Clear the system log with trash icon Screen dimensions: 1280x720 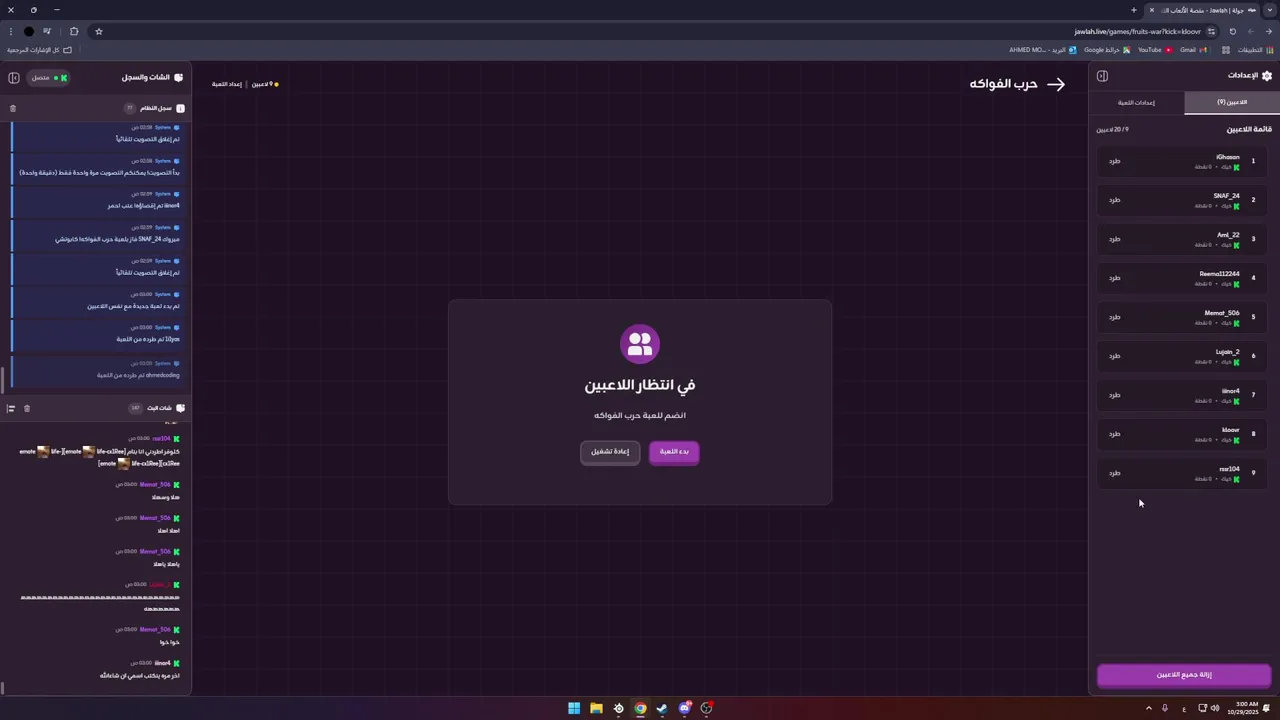click(13, 108)
